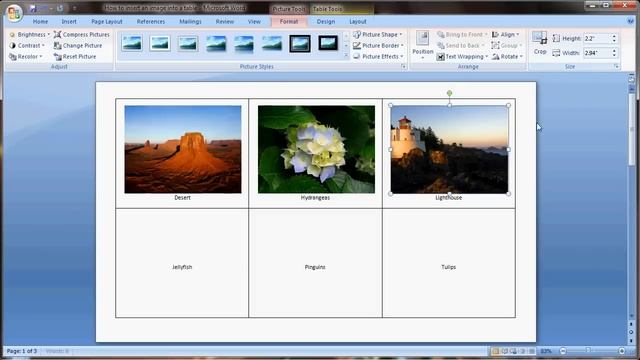Click the Hydrangeas caption text
Image resolution: width=640 pixels, height=360 pixels.
pyautogui.click(x=315, y=198)
